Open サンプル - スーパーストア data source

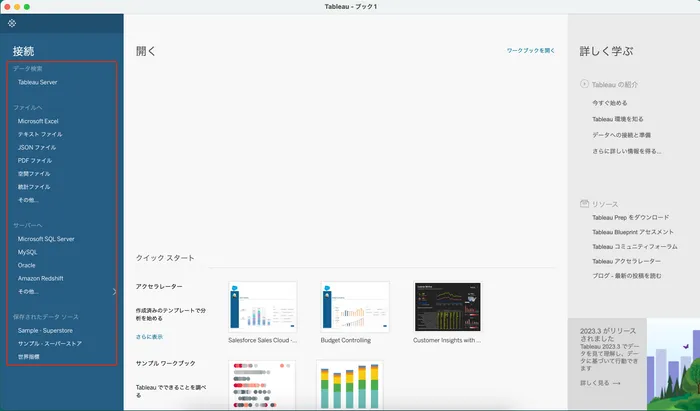50,344
